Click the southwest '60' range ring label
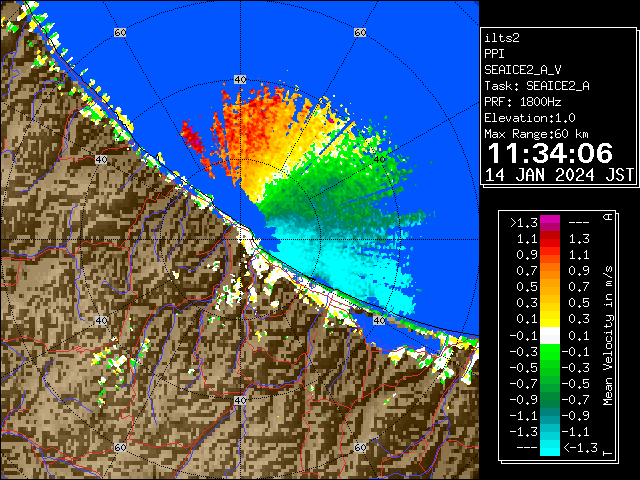This screenshot has height=480, width=640. point(120,447)
